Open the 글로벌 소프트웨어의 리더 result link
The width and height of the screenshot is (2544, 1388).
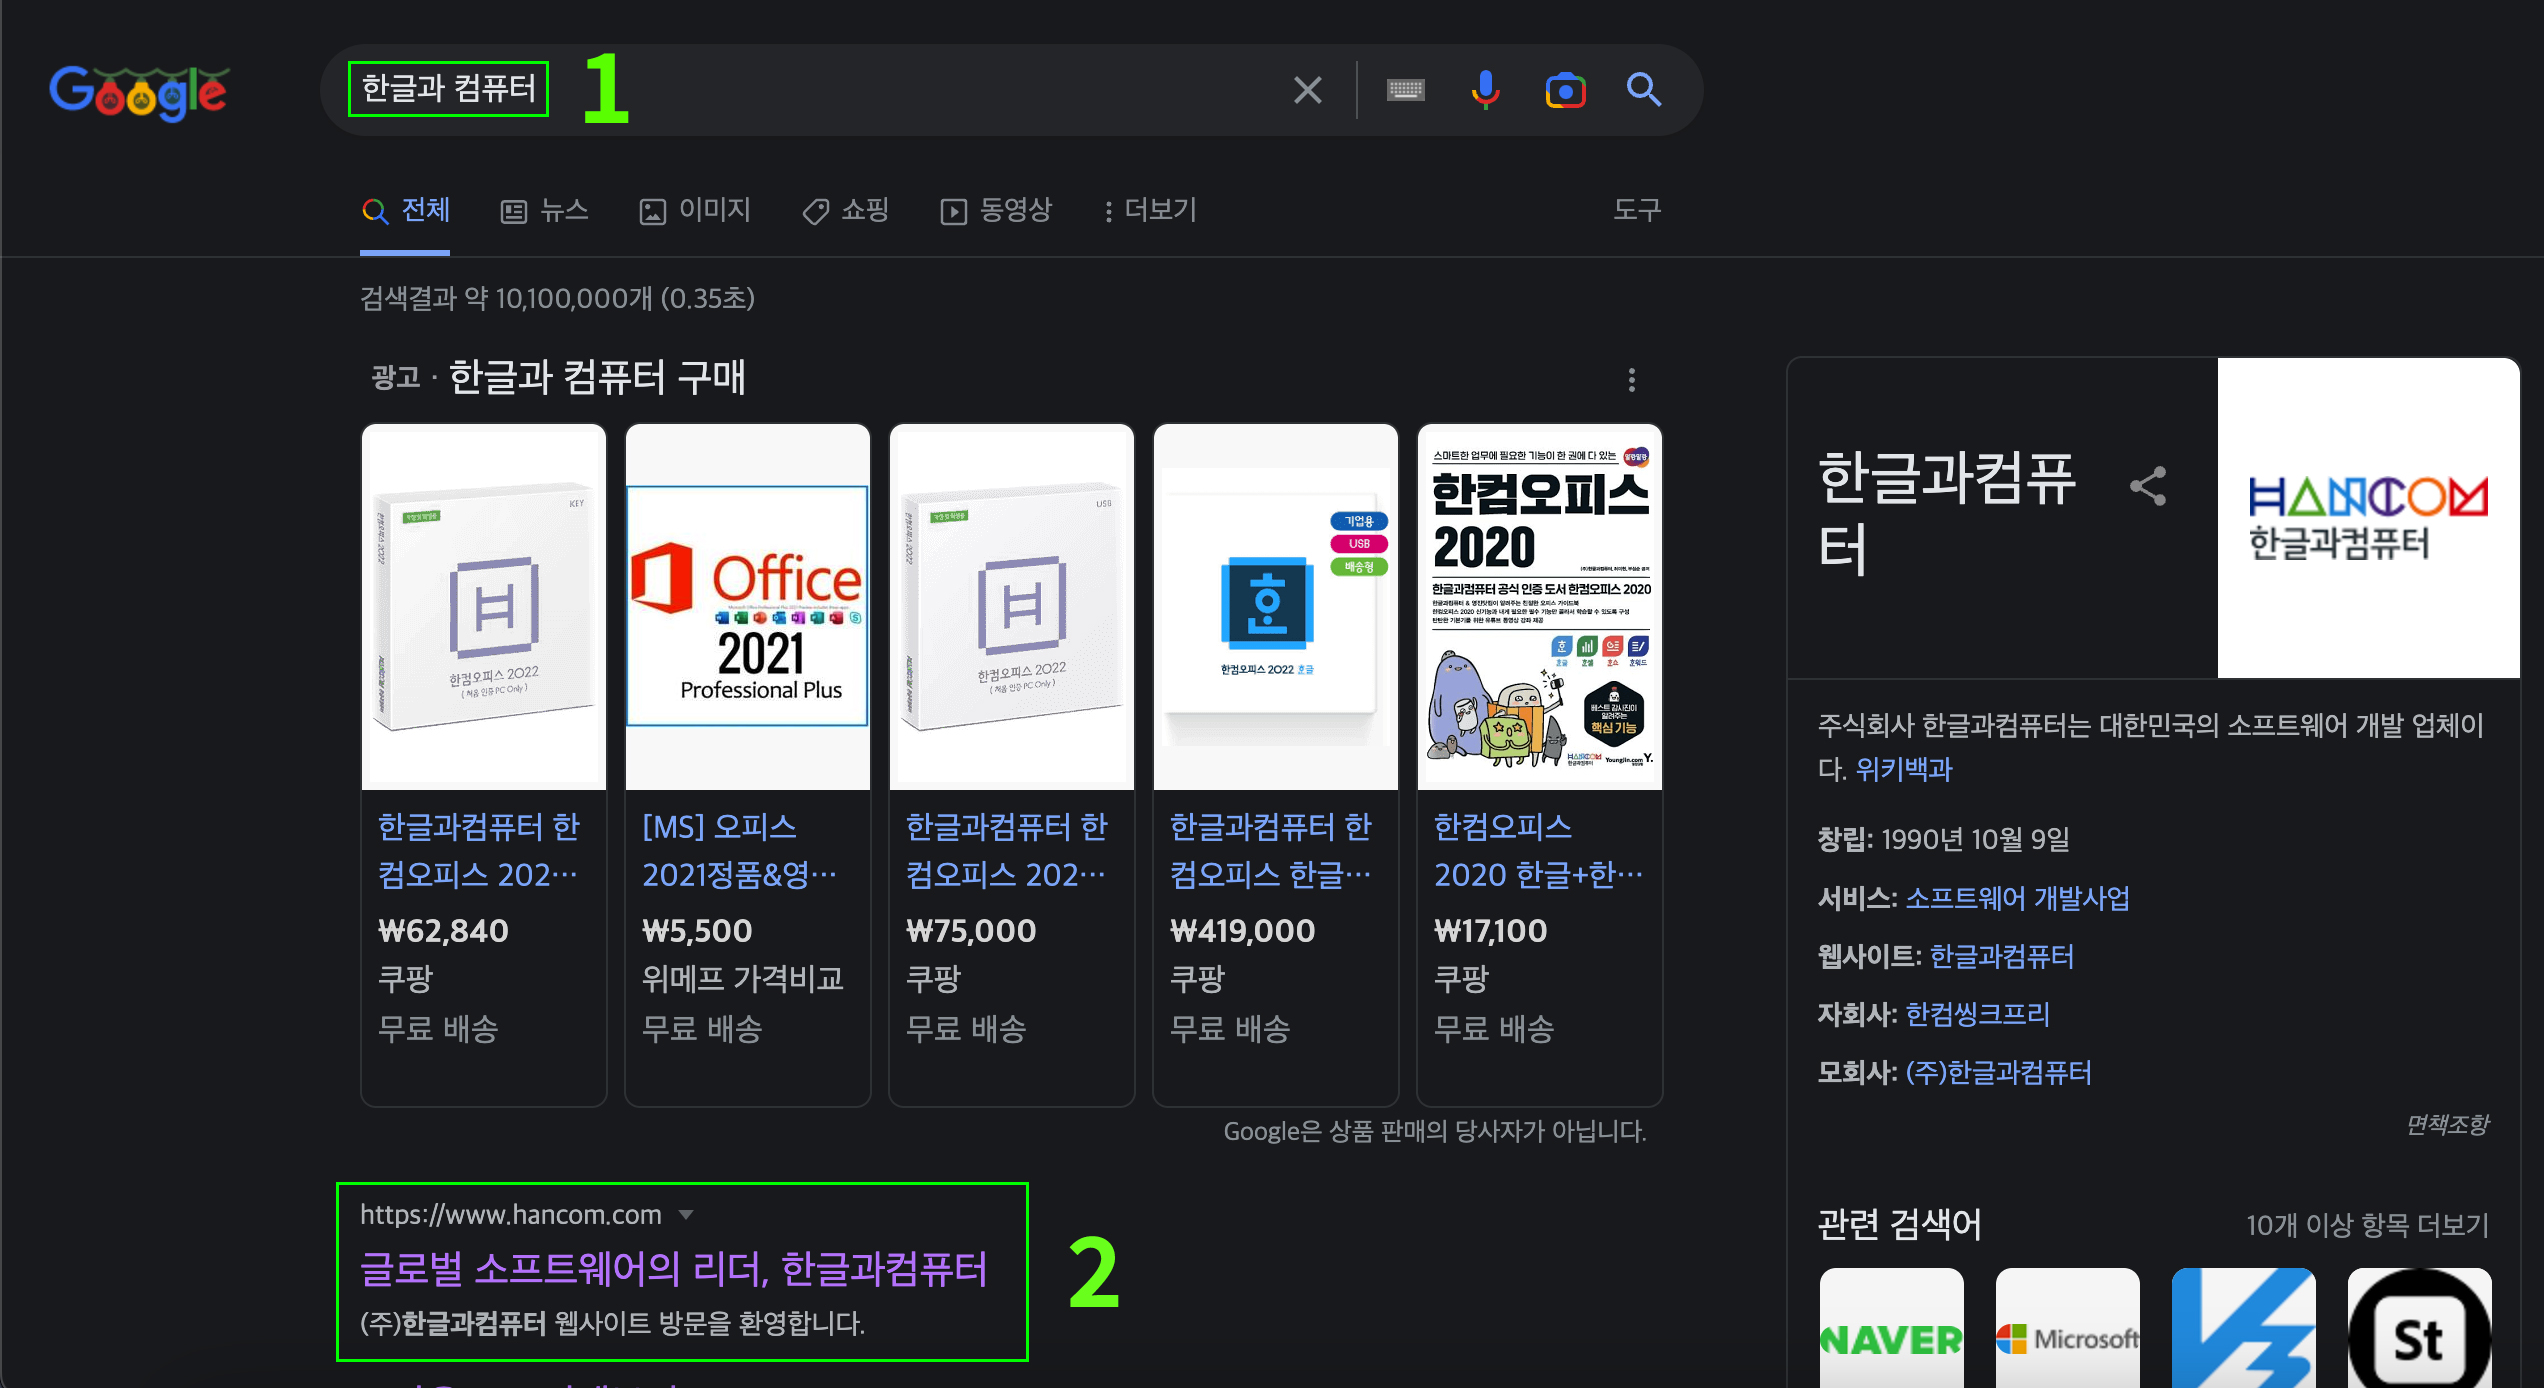pos(673,1269)
